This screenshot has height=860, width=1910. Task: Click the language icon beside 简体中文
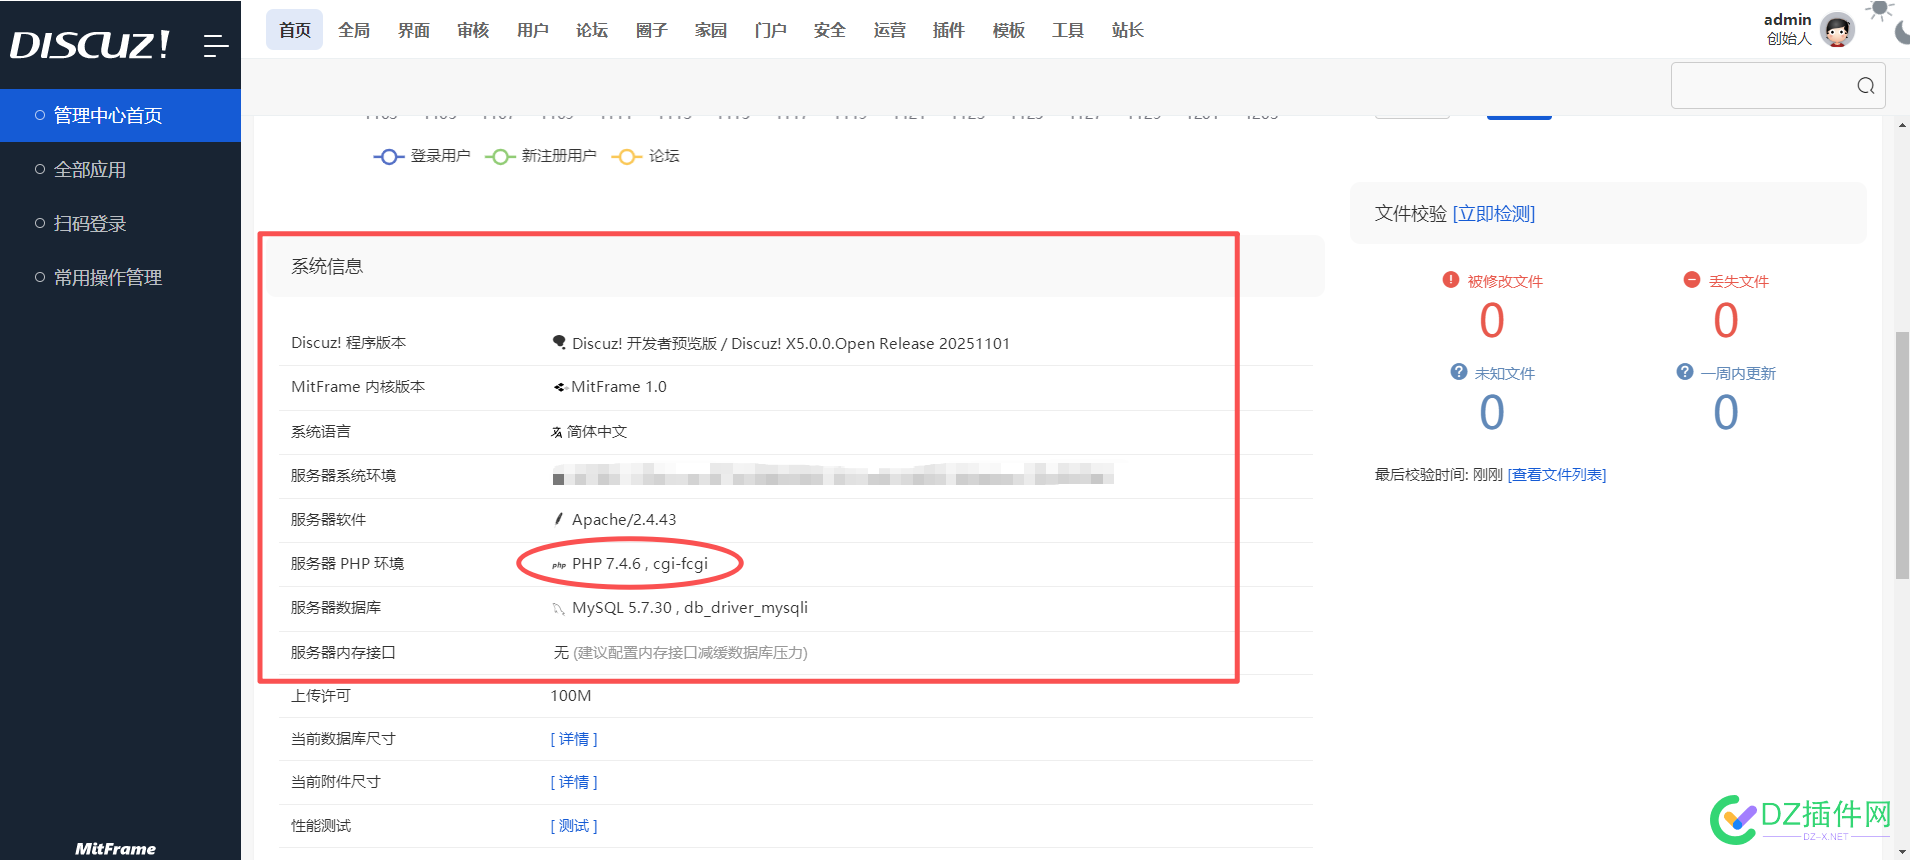pos(557,432)
